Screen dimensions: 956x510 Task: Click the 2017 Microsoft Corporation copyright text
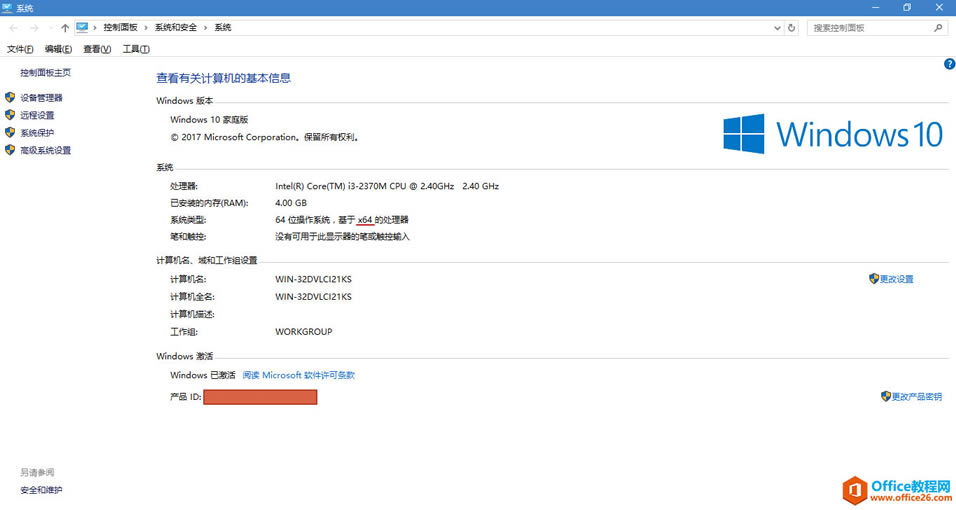click(x=265, y=137)
